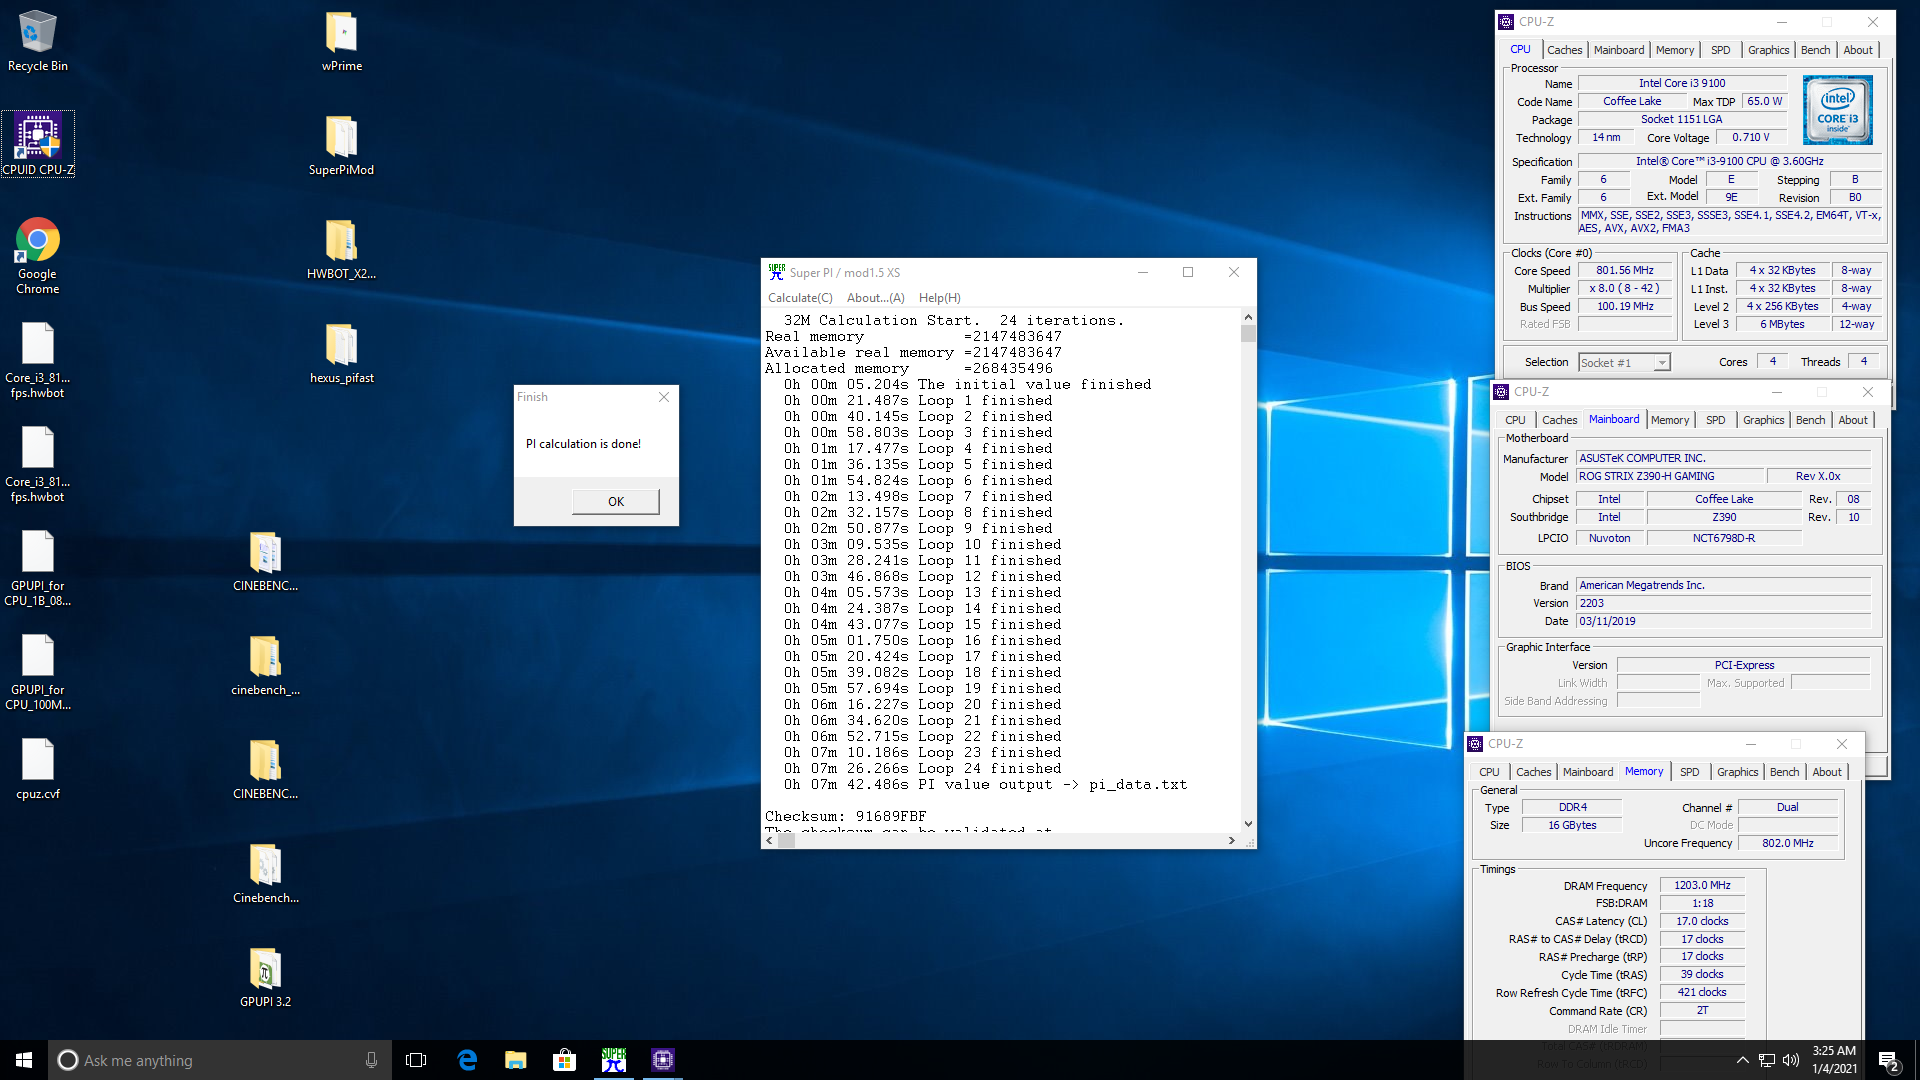Open Mainboard tab in Memory CPU-Z window
The image size is (1920, 1080).
coord(1588,772)
